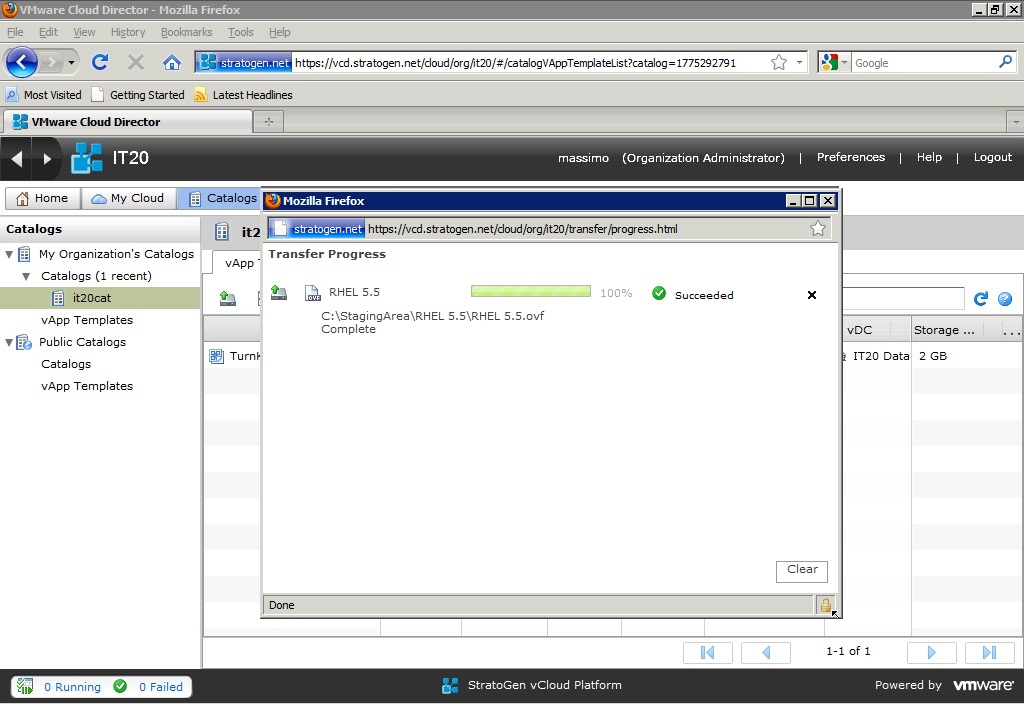Click the upload vApp template toolbar icon
1024x704 pixels.
coord(227,298)
